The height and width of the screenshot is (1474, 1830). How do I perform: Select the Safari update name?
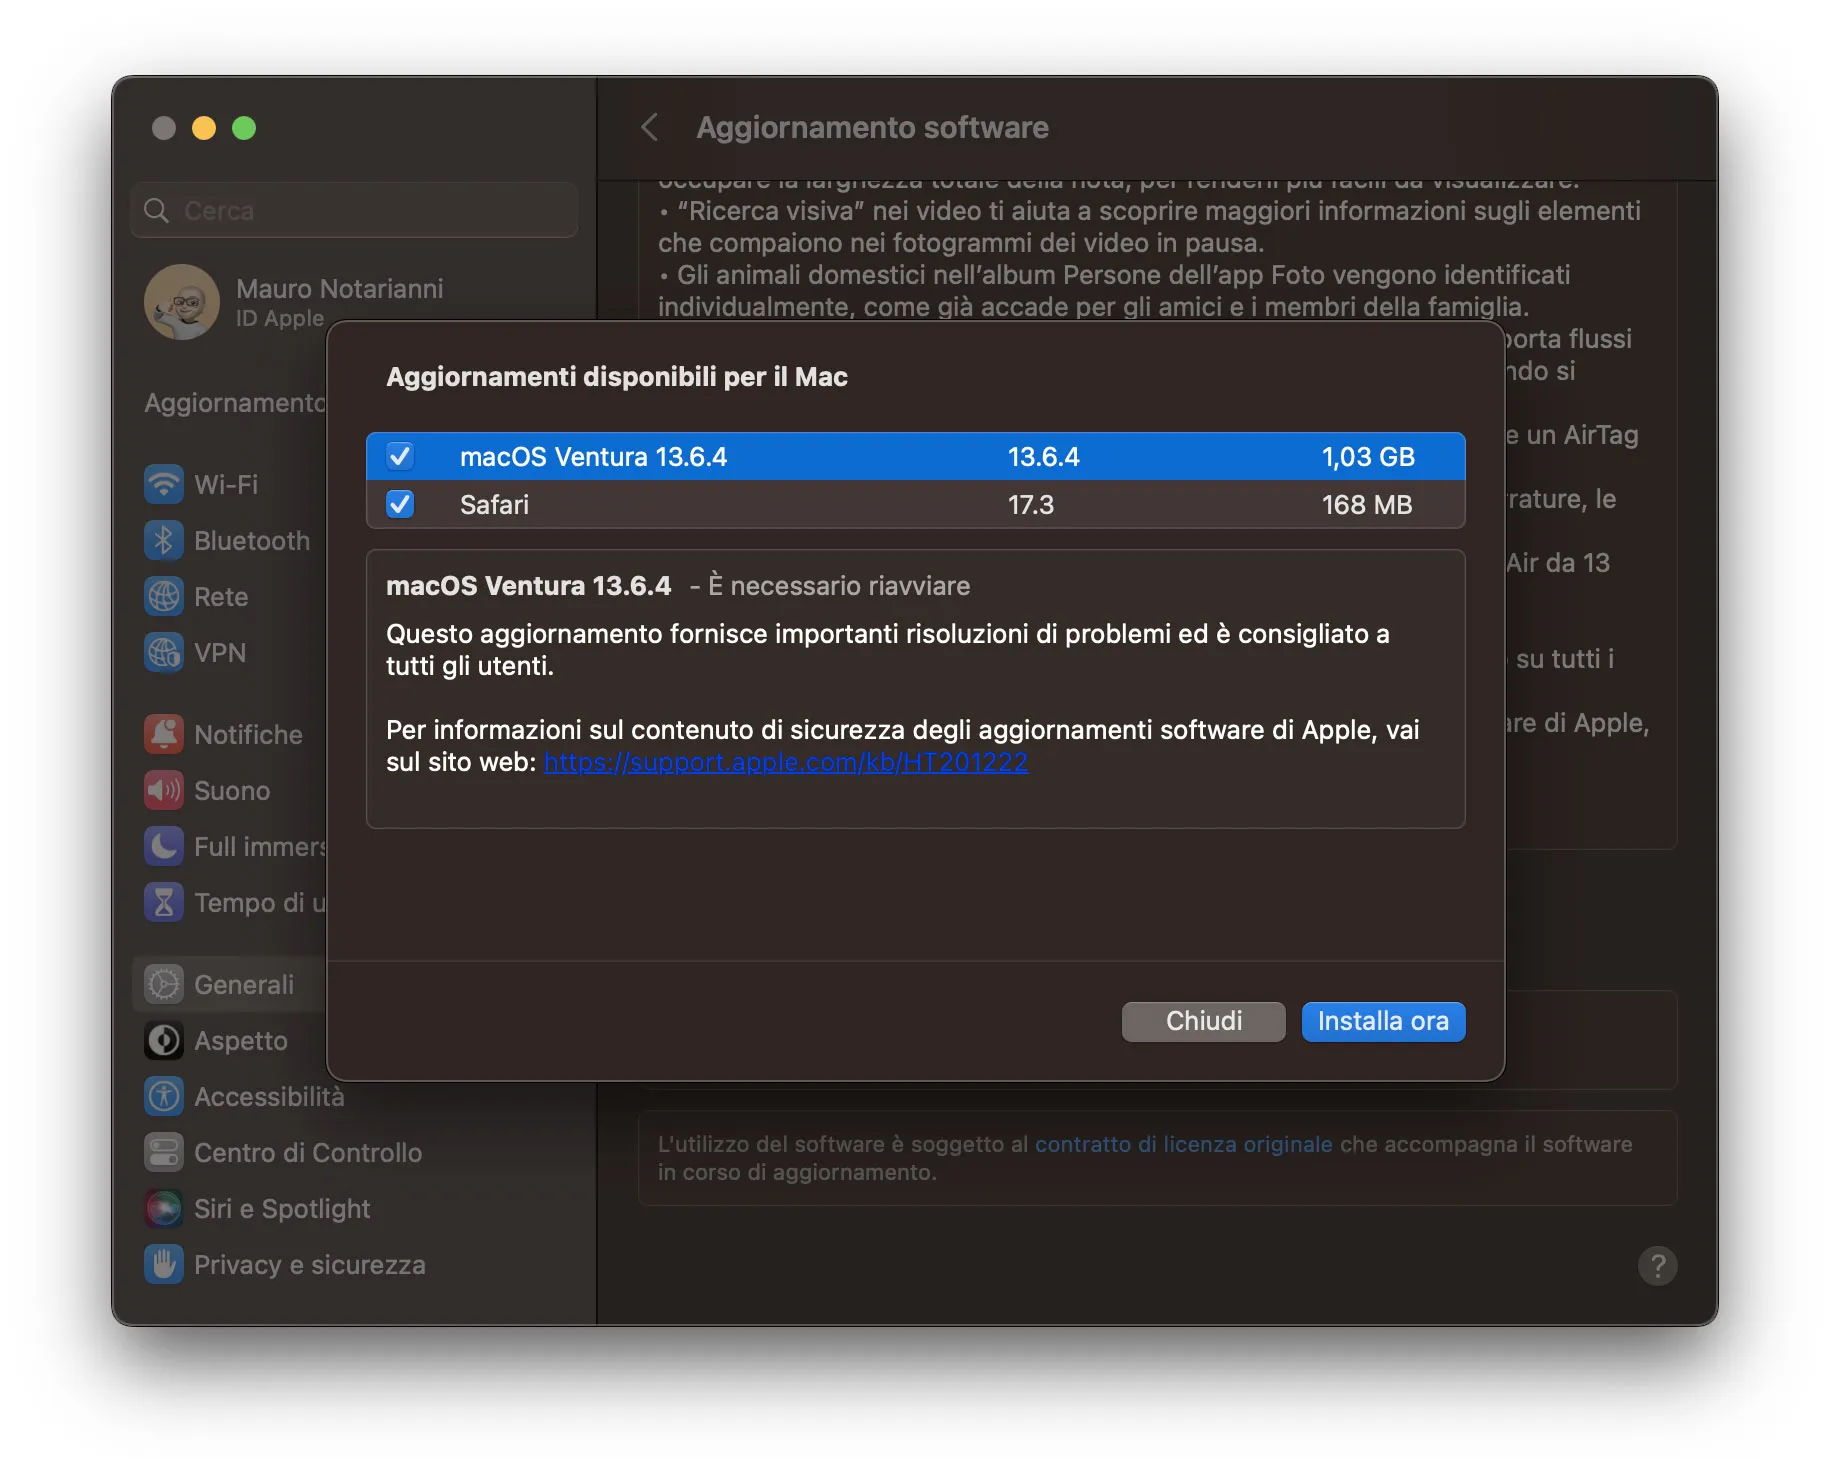tap(494, 505)
